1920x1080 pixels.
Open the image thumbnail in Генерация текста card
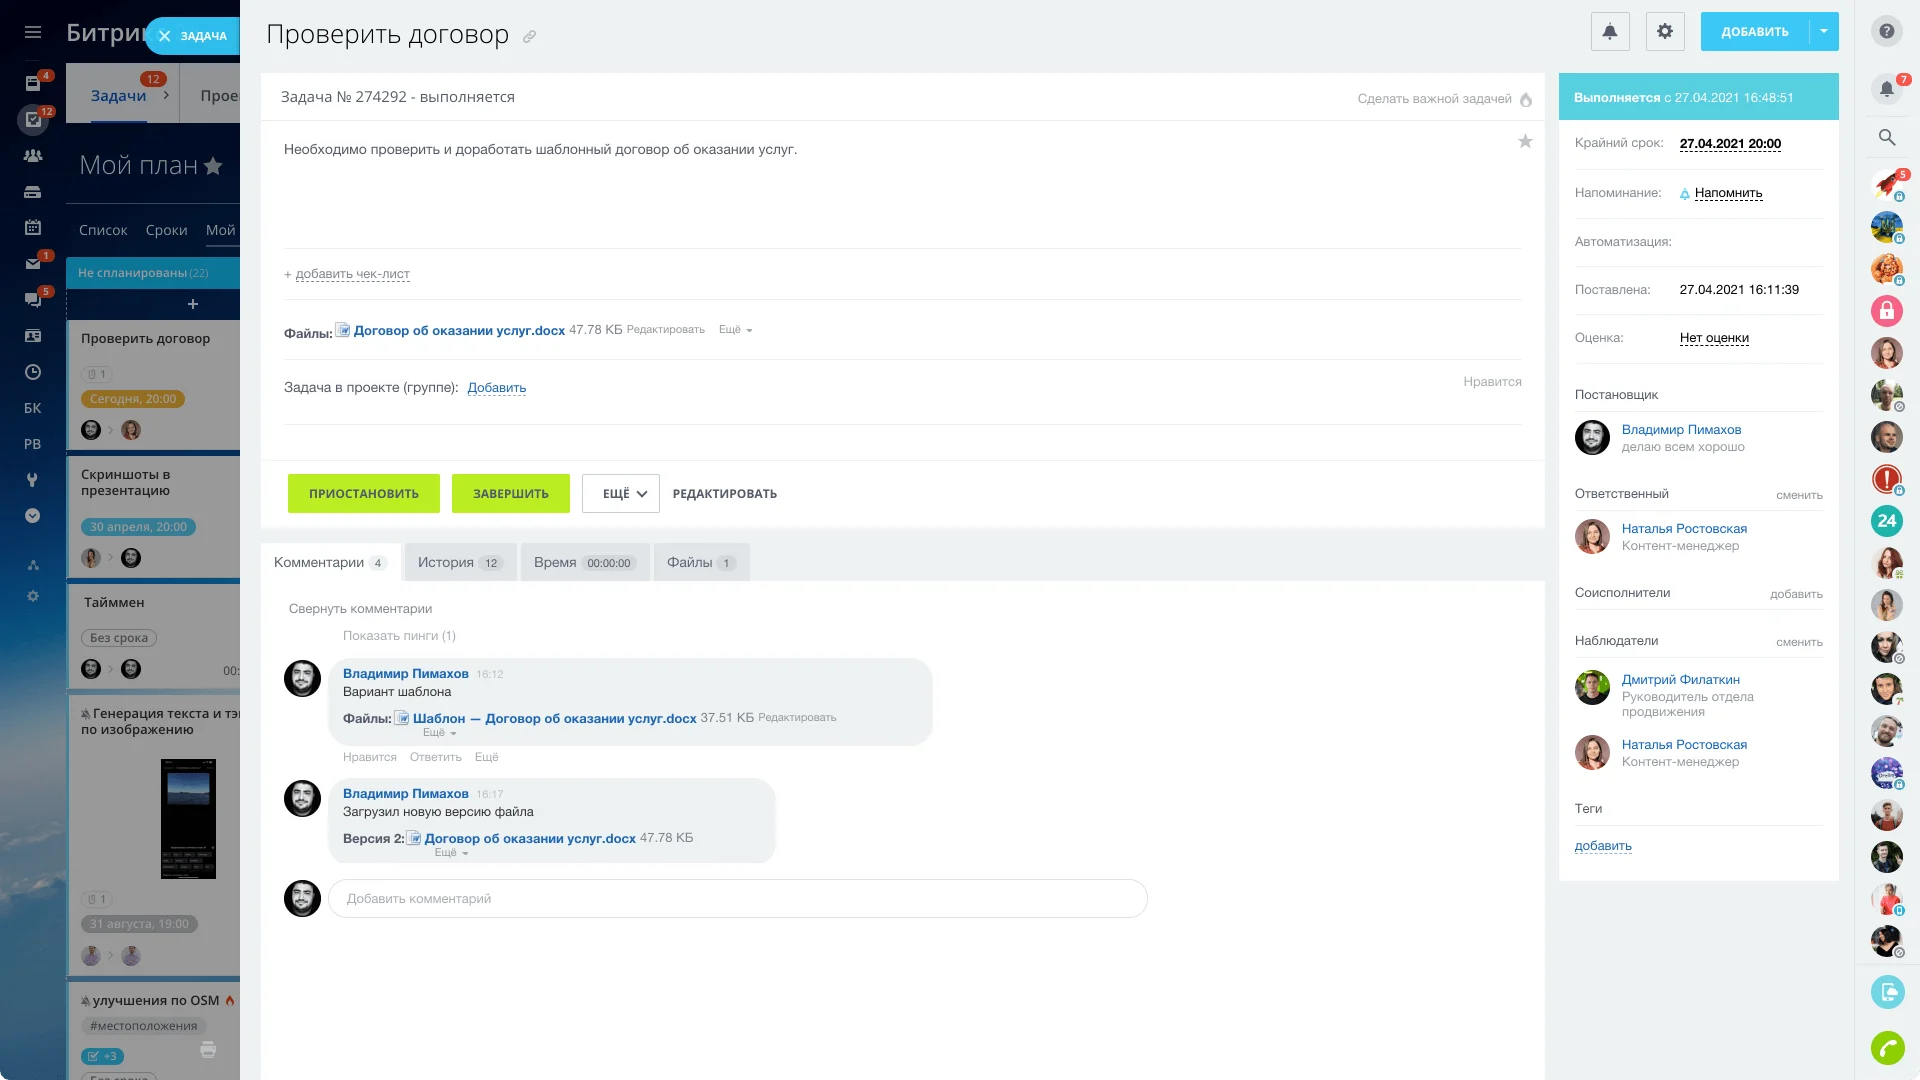coord(188,819)
